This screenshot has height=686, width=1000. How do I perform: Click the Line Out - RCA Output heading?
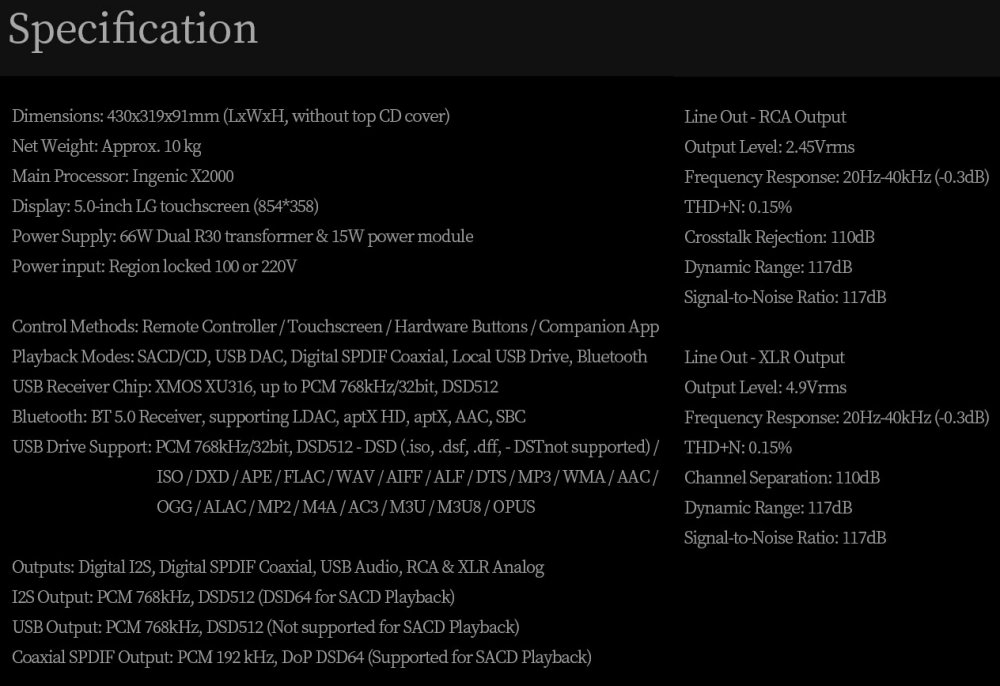click(x=765, y=117)
